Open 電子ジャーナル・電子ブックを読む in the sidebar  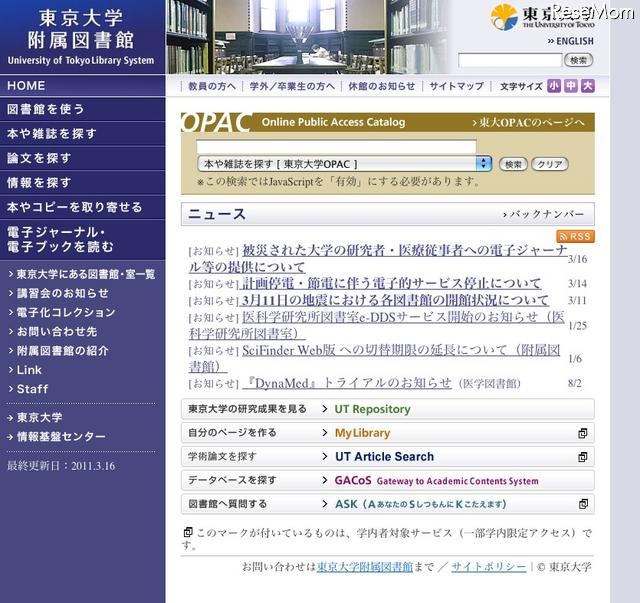click(x=82, y=240)
